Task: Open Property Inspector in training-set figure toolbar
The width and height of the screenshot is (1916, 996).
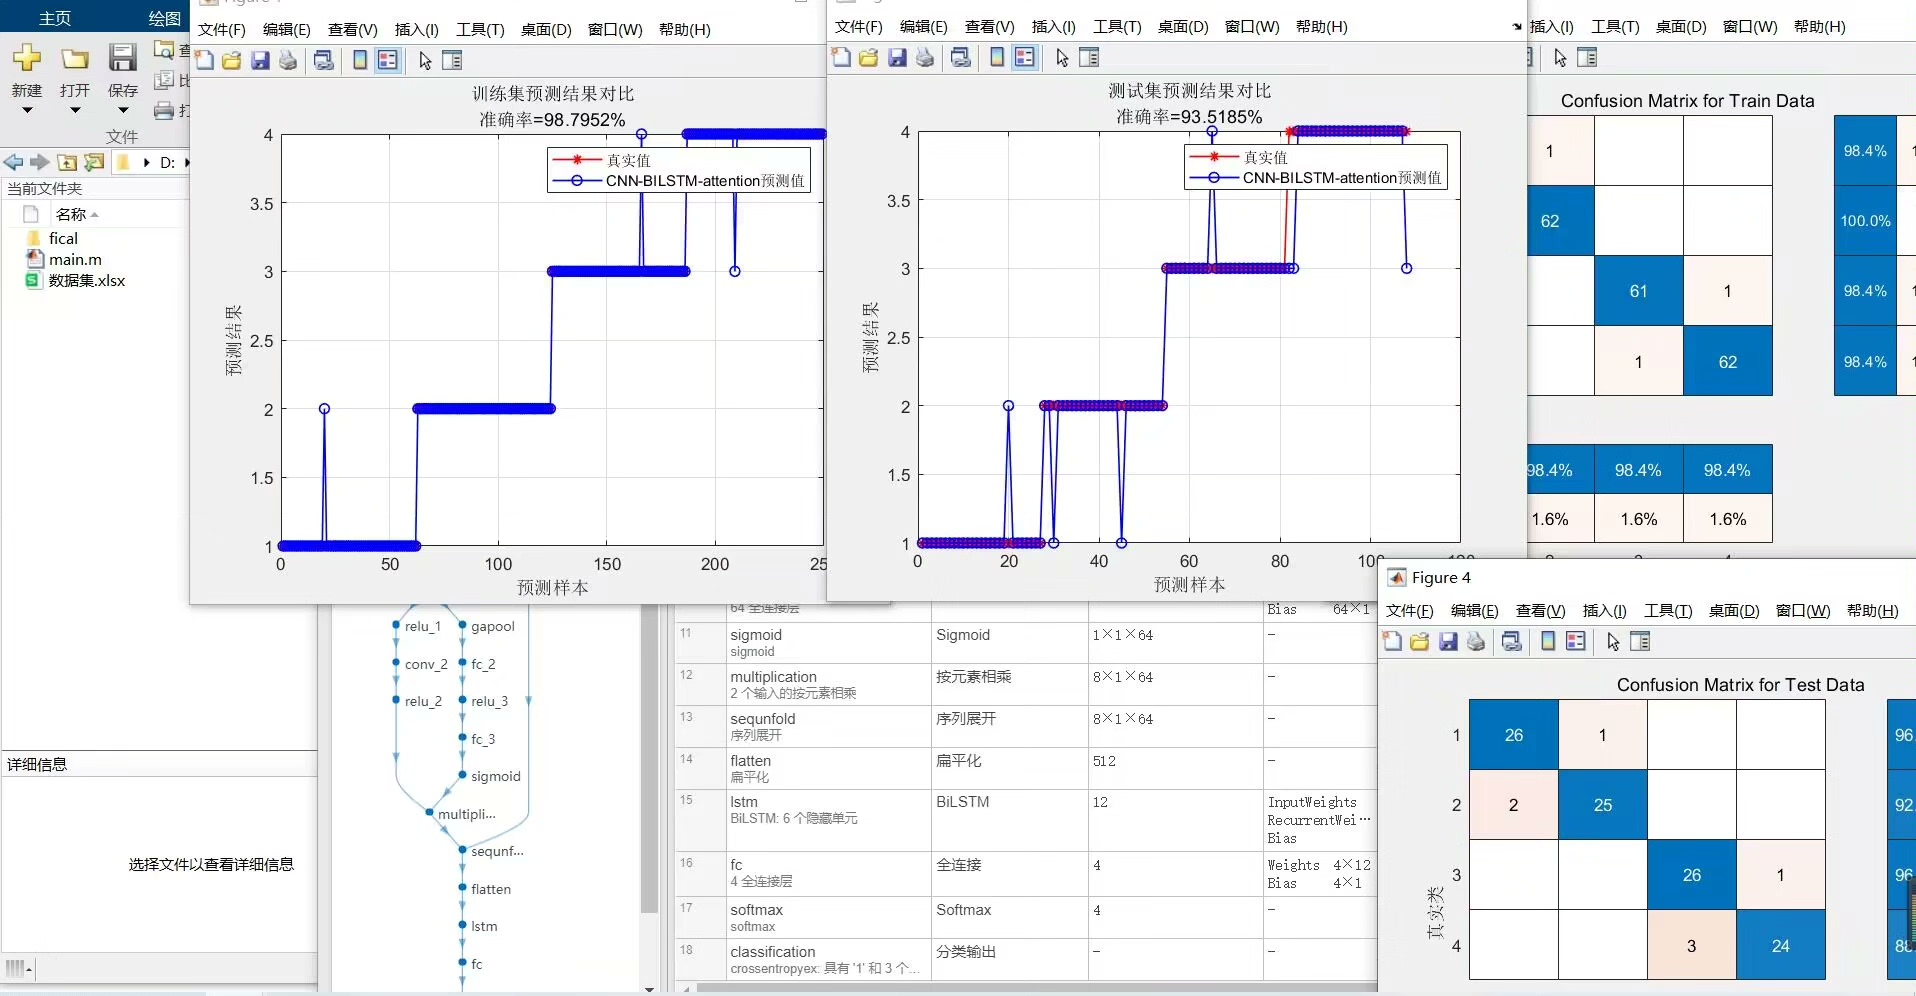Action: click(x=452, y=61)
